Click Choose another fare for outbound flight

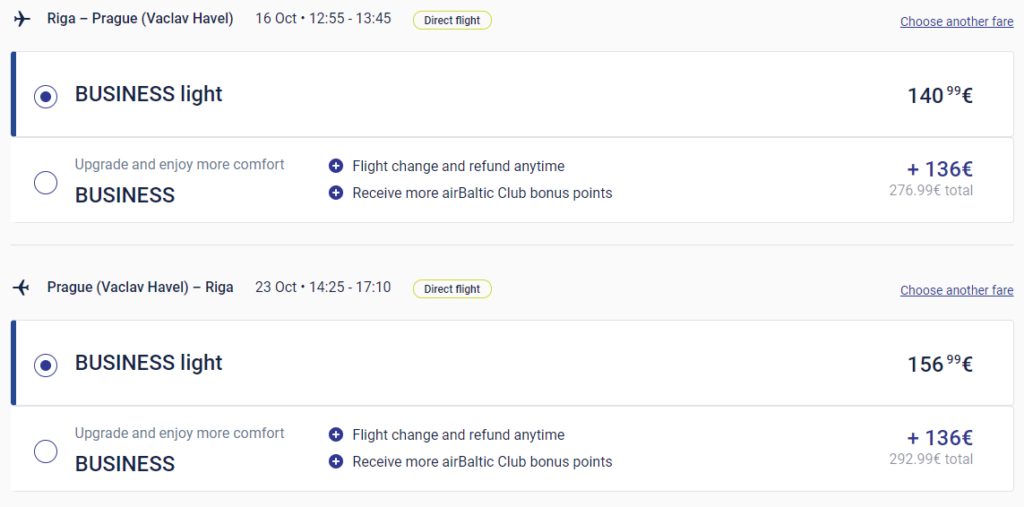pyautogui.click(x=956, y=21)
